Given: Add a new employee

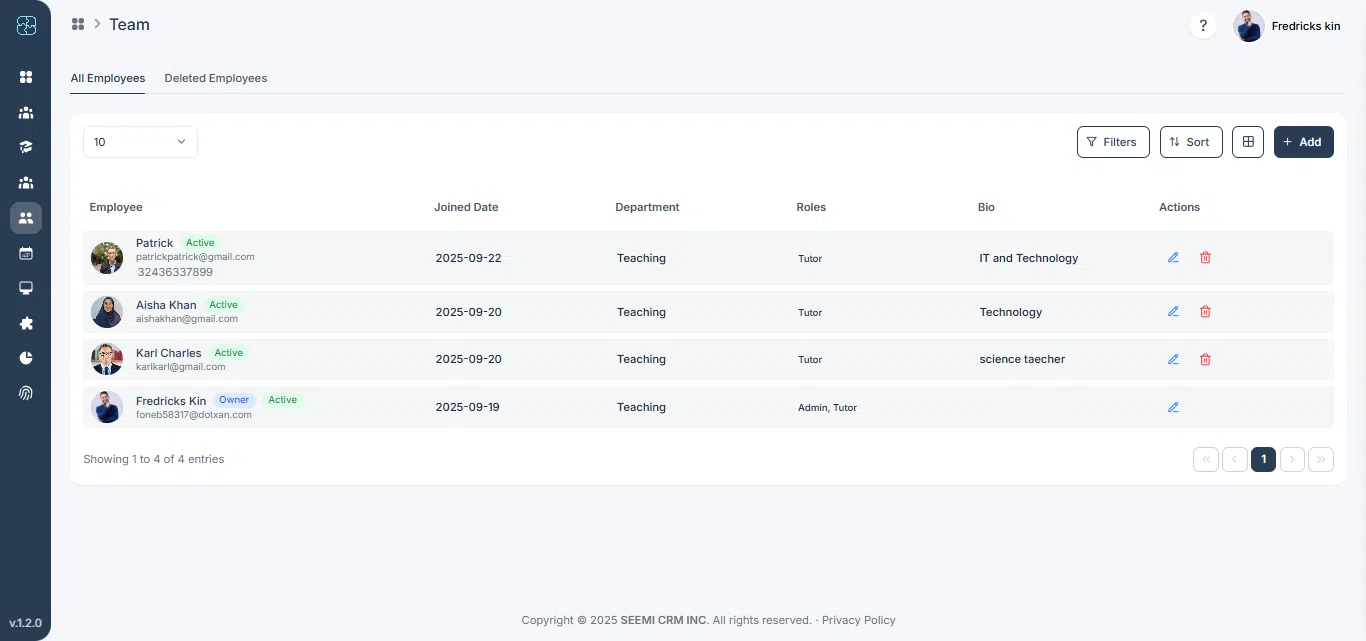Looking at the screenshot, I should (x=1304, y=142).
